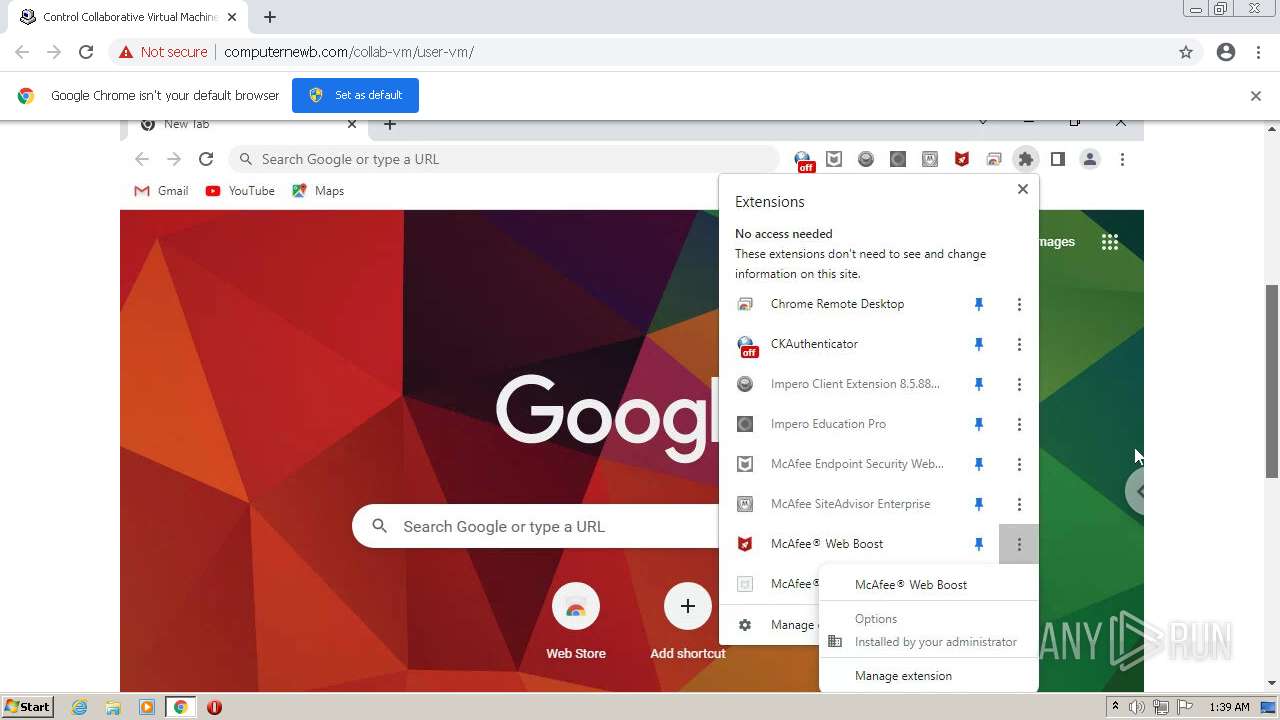Unpin CKAuthenticator extension

tap(979, 344)
